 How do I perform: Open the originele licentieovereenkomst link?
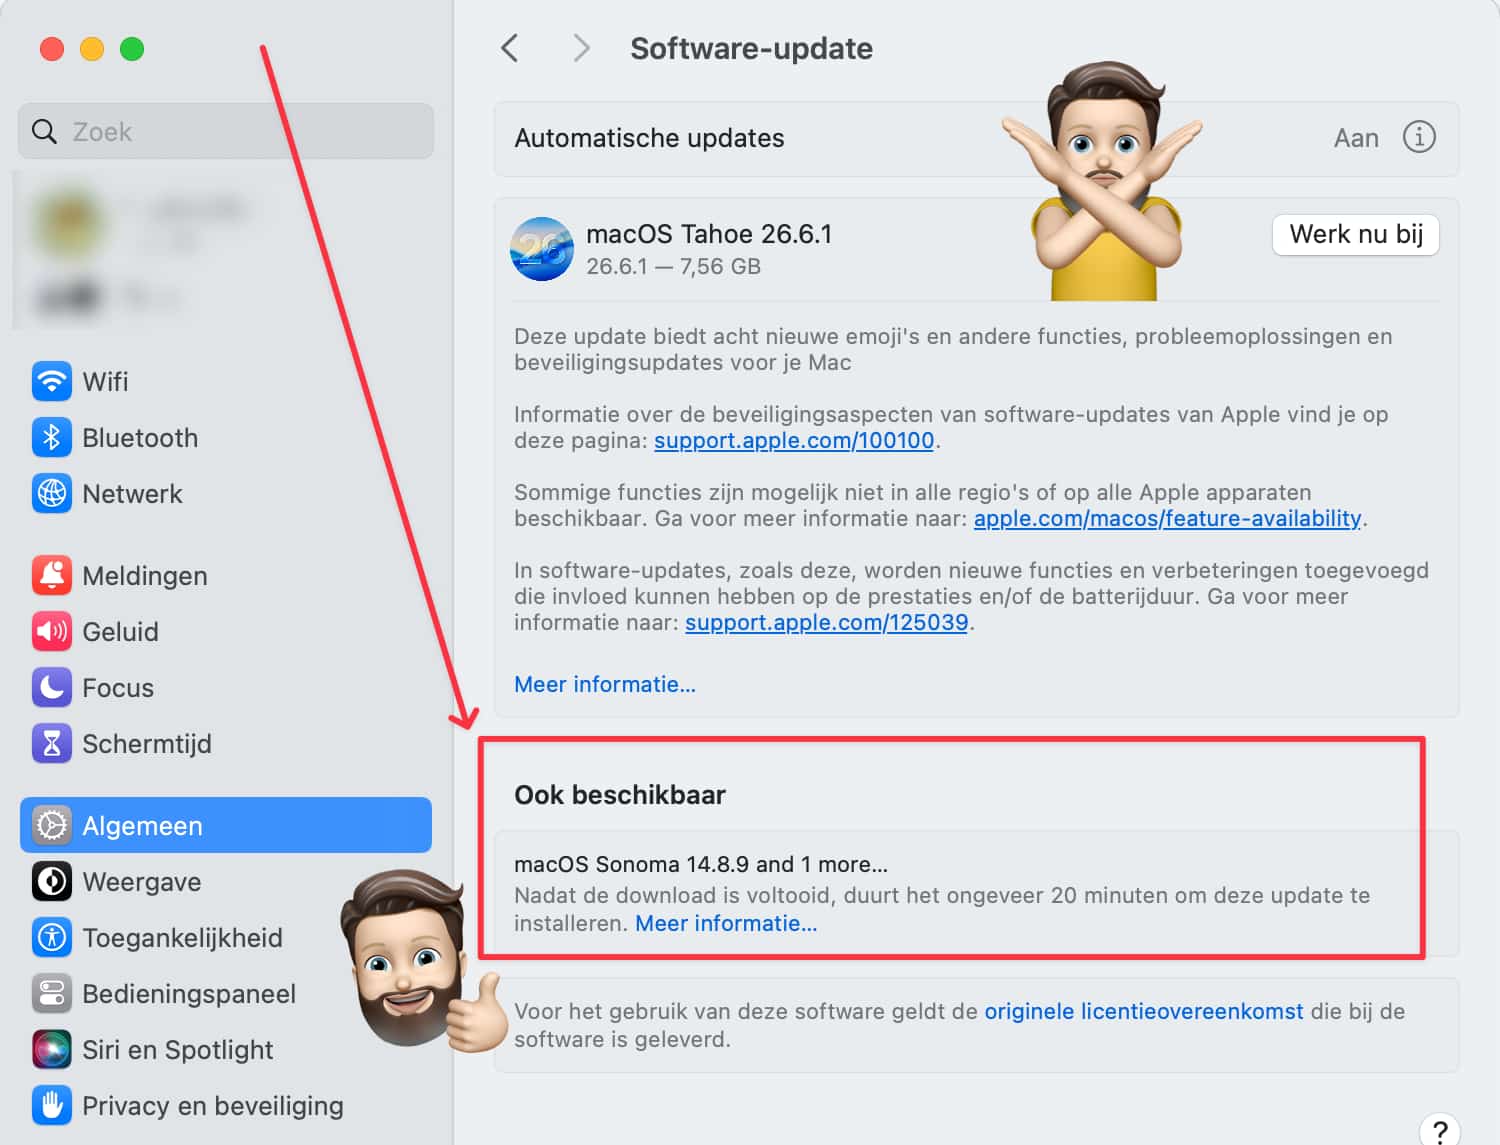pos(1144,1011)
